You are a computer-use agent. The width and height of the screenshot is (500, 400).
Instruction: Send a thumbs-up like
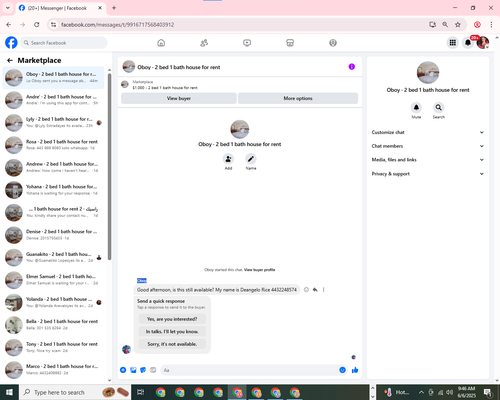pos(355,370)
